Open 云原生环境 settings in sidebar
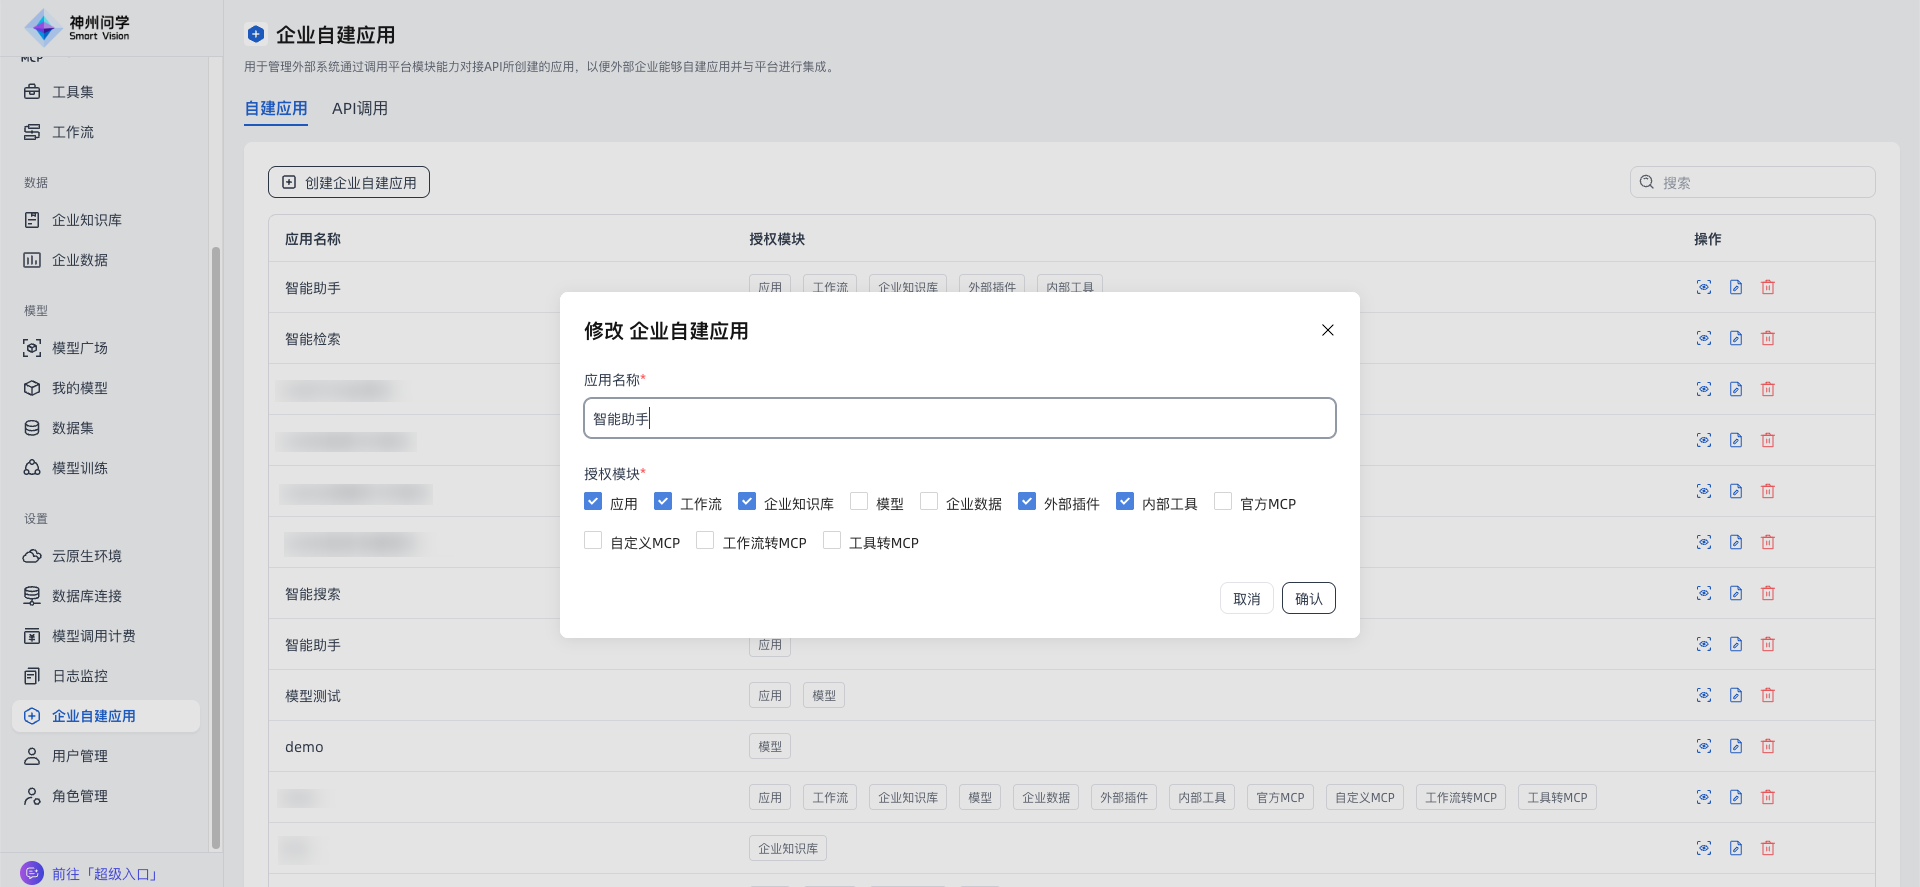Viewport: 1920px width, 887px height. 87,556
